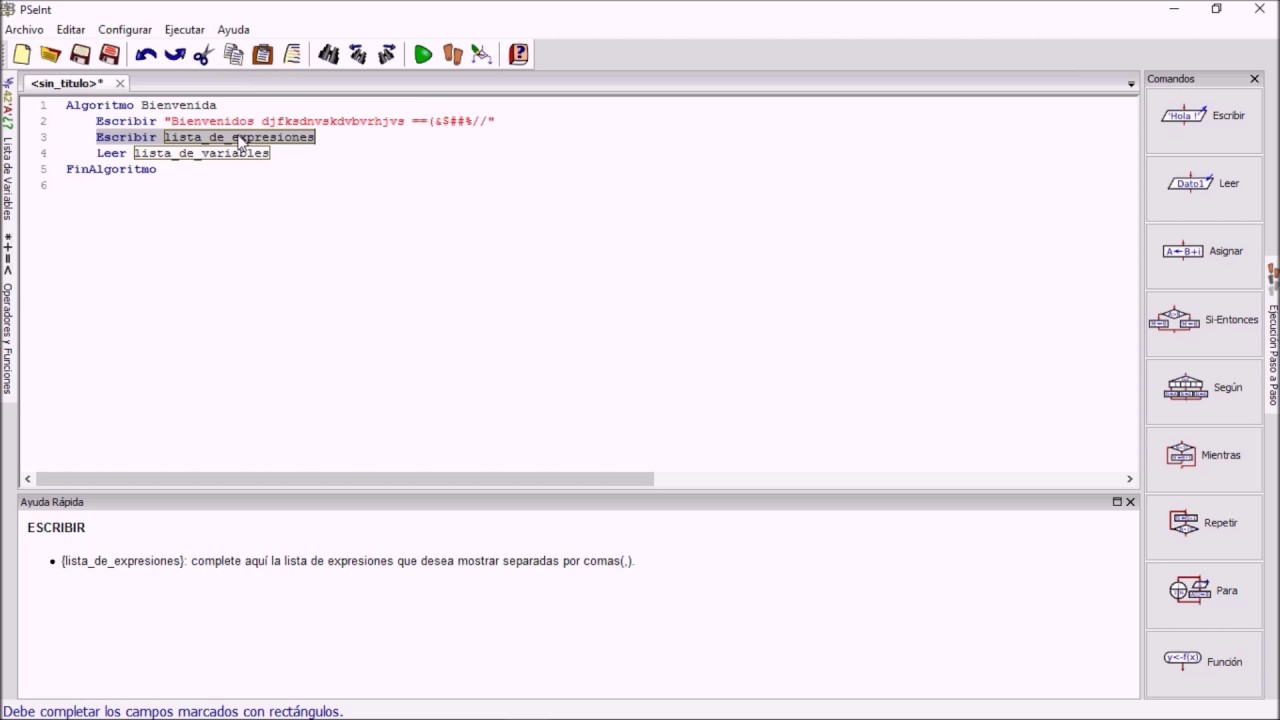This screenshot has height=720, width=1280.
Task: Fix indentation with the lined page icon
Action: click(292, 55)
